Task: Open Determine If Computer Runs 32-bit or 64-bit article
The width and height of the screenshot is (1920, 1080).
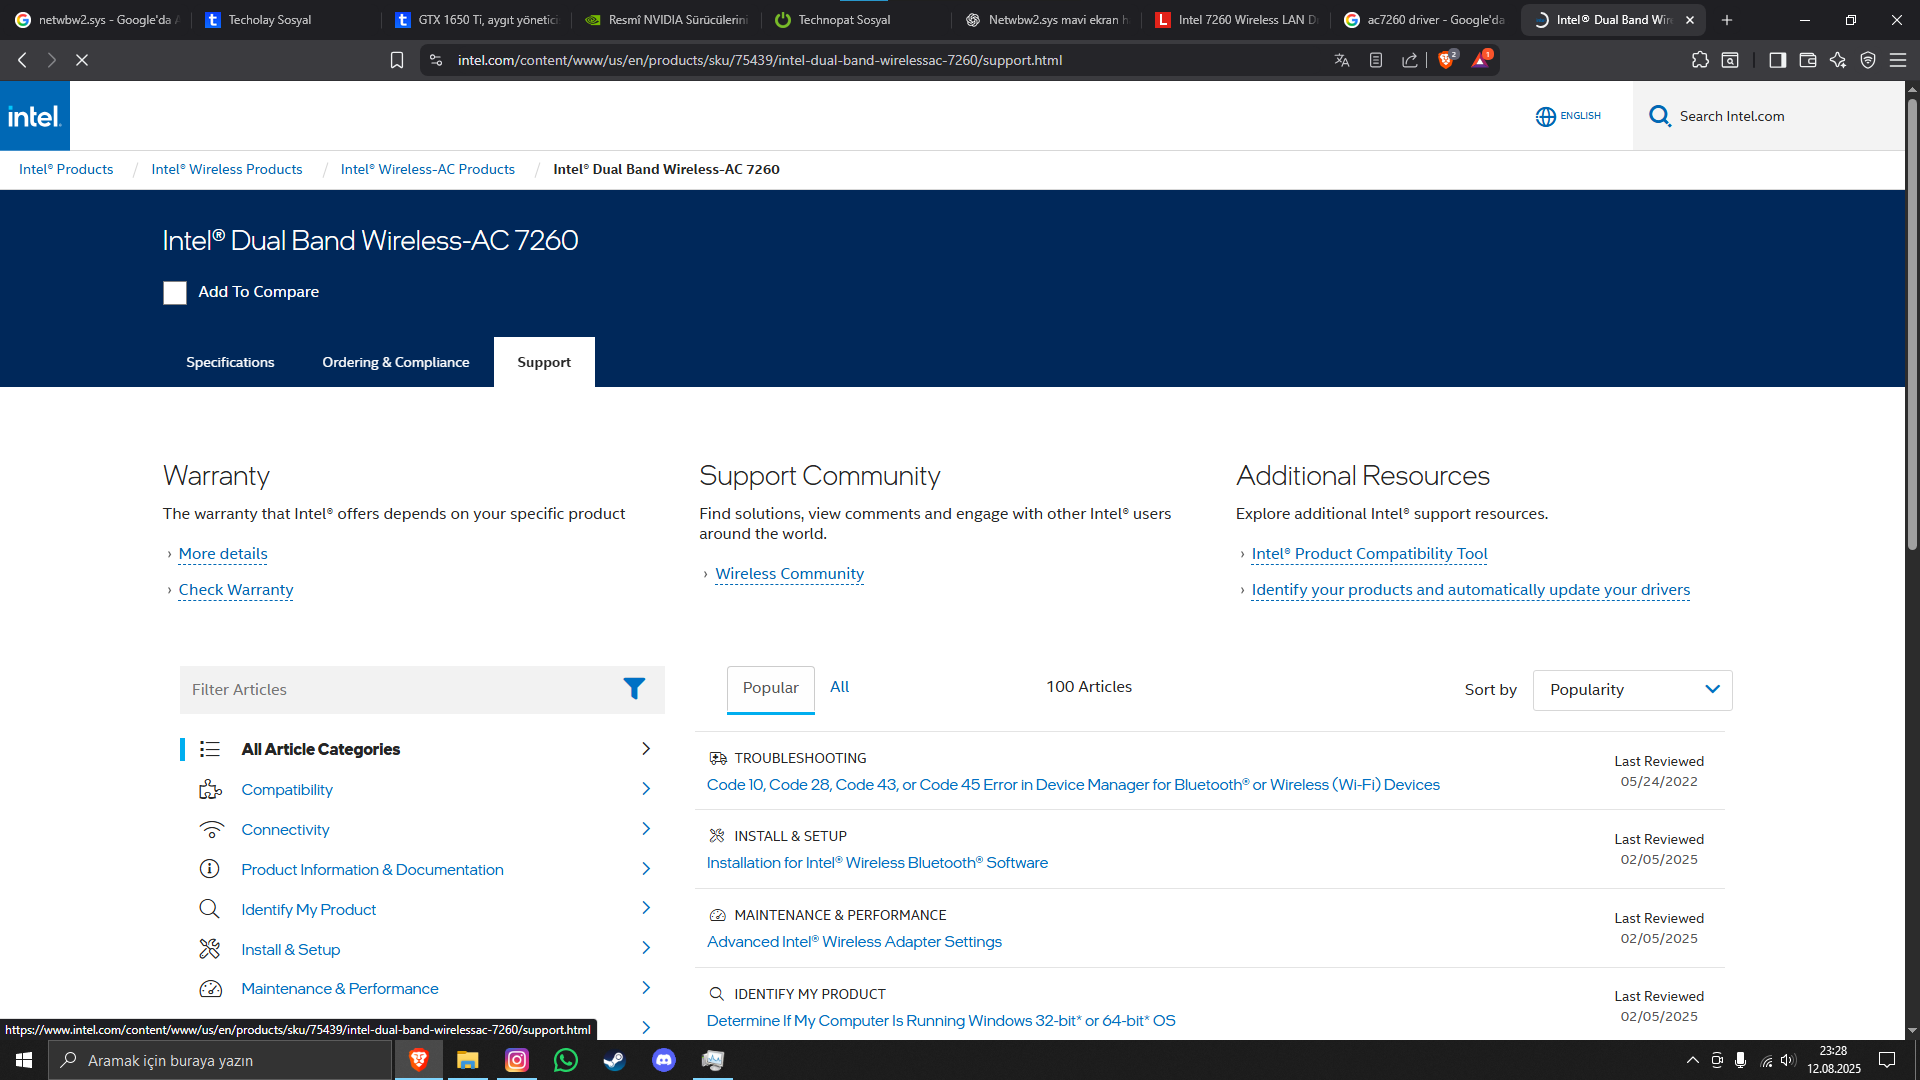Action: [x=941, y=1021]
